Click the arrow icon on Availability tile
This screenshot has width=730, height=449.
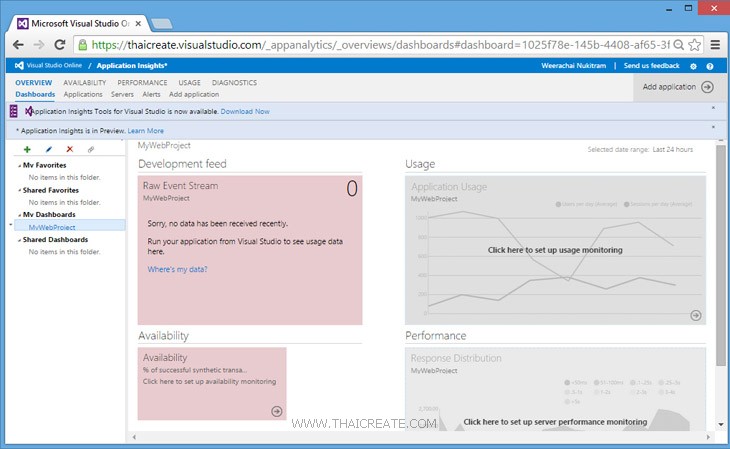click(277, 411)
